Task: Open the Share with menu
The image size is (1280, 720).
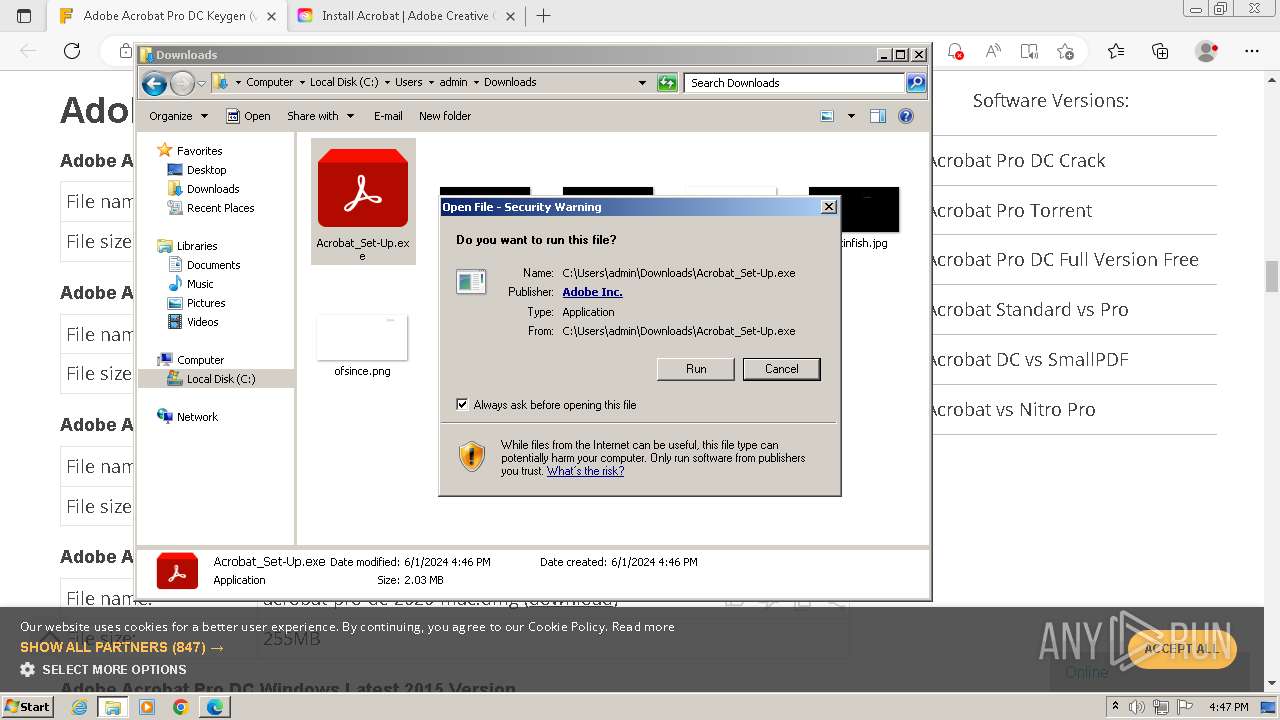Action: coord(320,116)
